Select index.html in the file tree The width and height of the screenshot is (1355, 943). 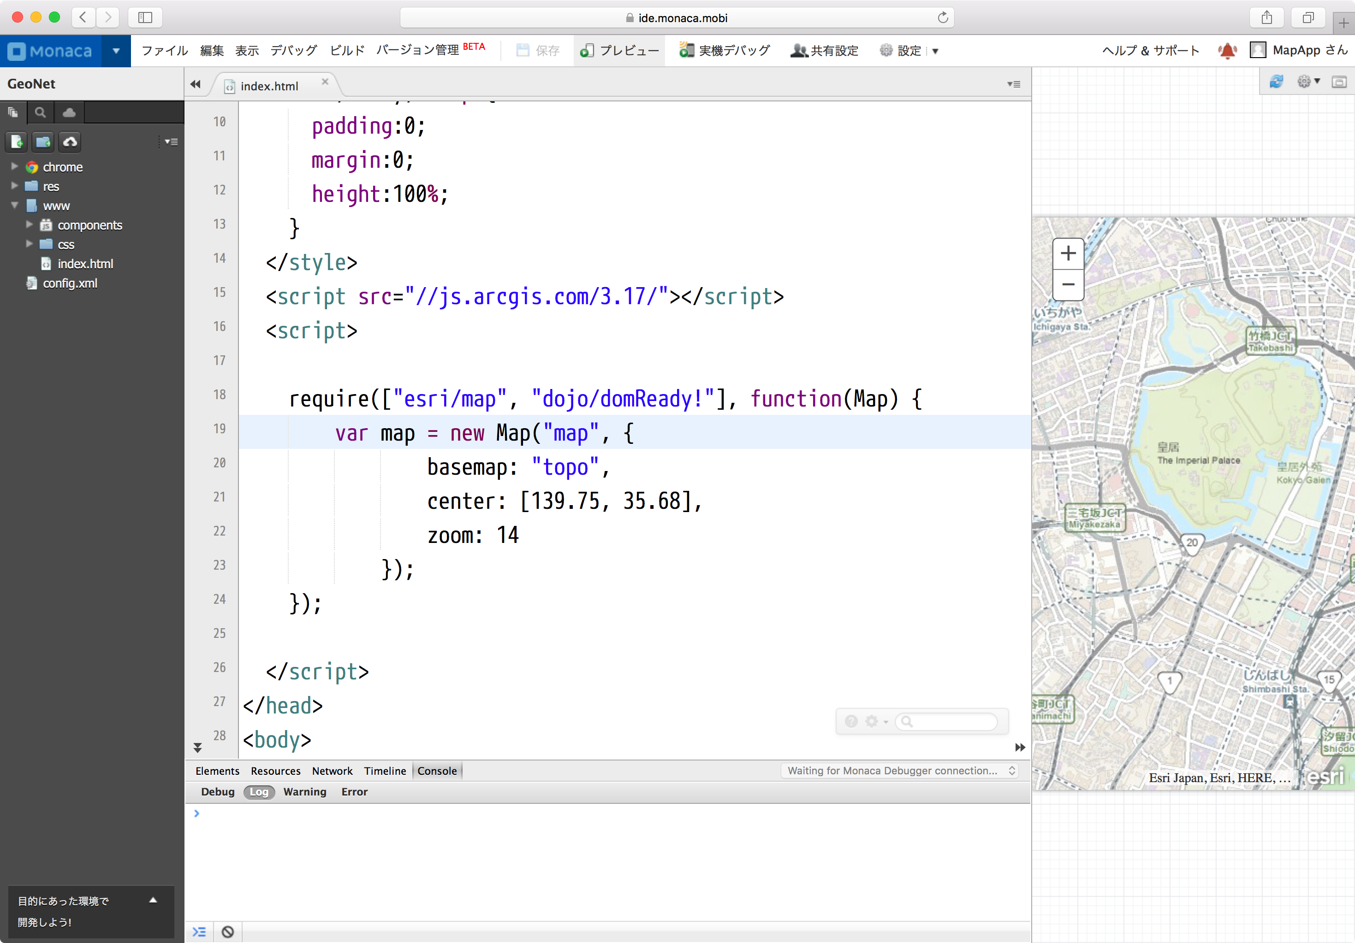click(85, 264)
